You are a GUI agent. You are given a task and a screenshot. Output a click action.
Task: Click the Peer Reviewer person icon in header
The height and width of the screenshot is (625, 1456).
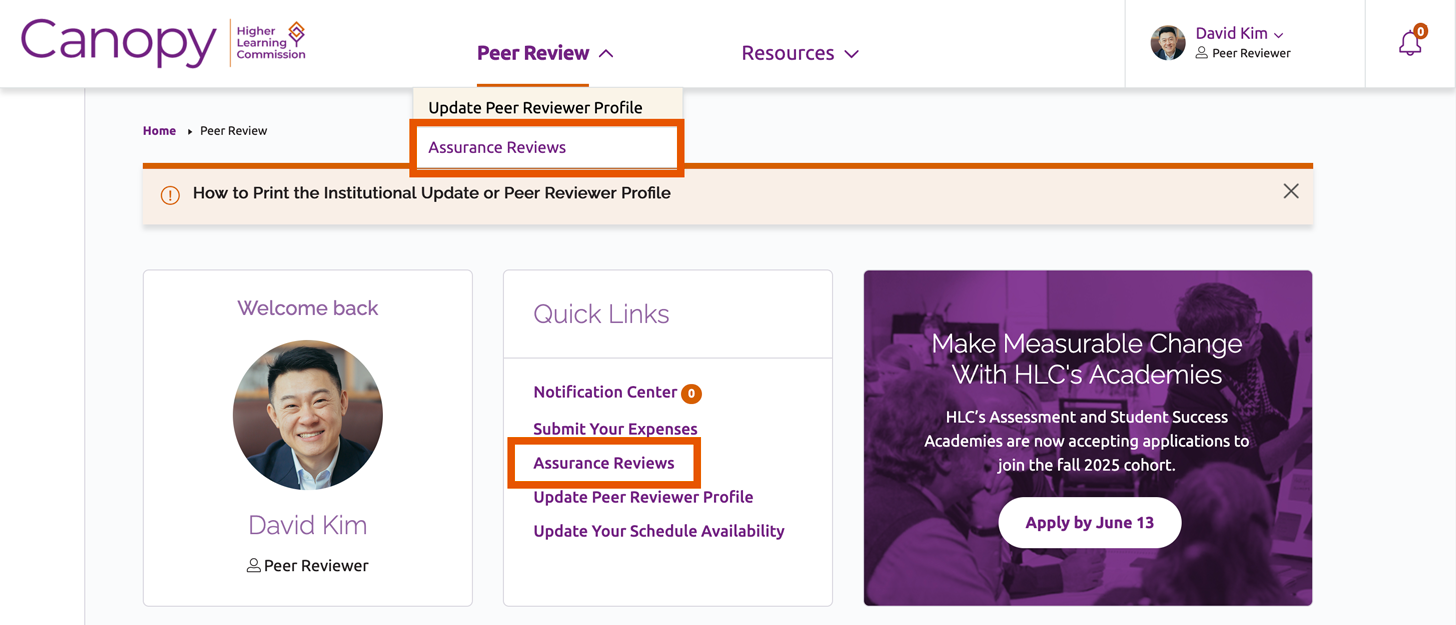(x=1201, y=54)
